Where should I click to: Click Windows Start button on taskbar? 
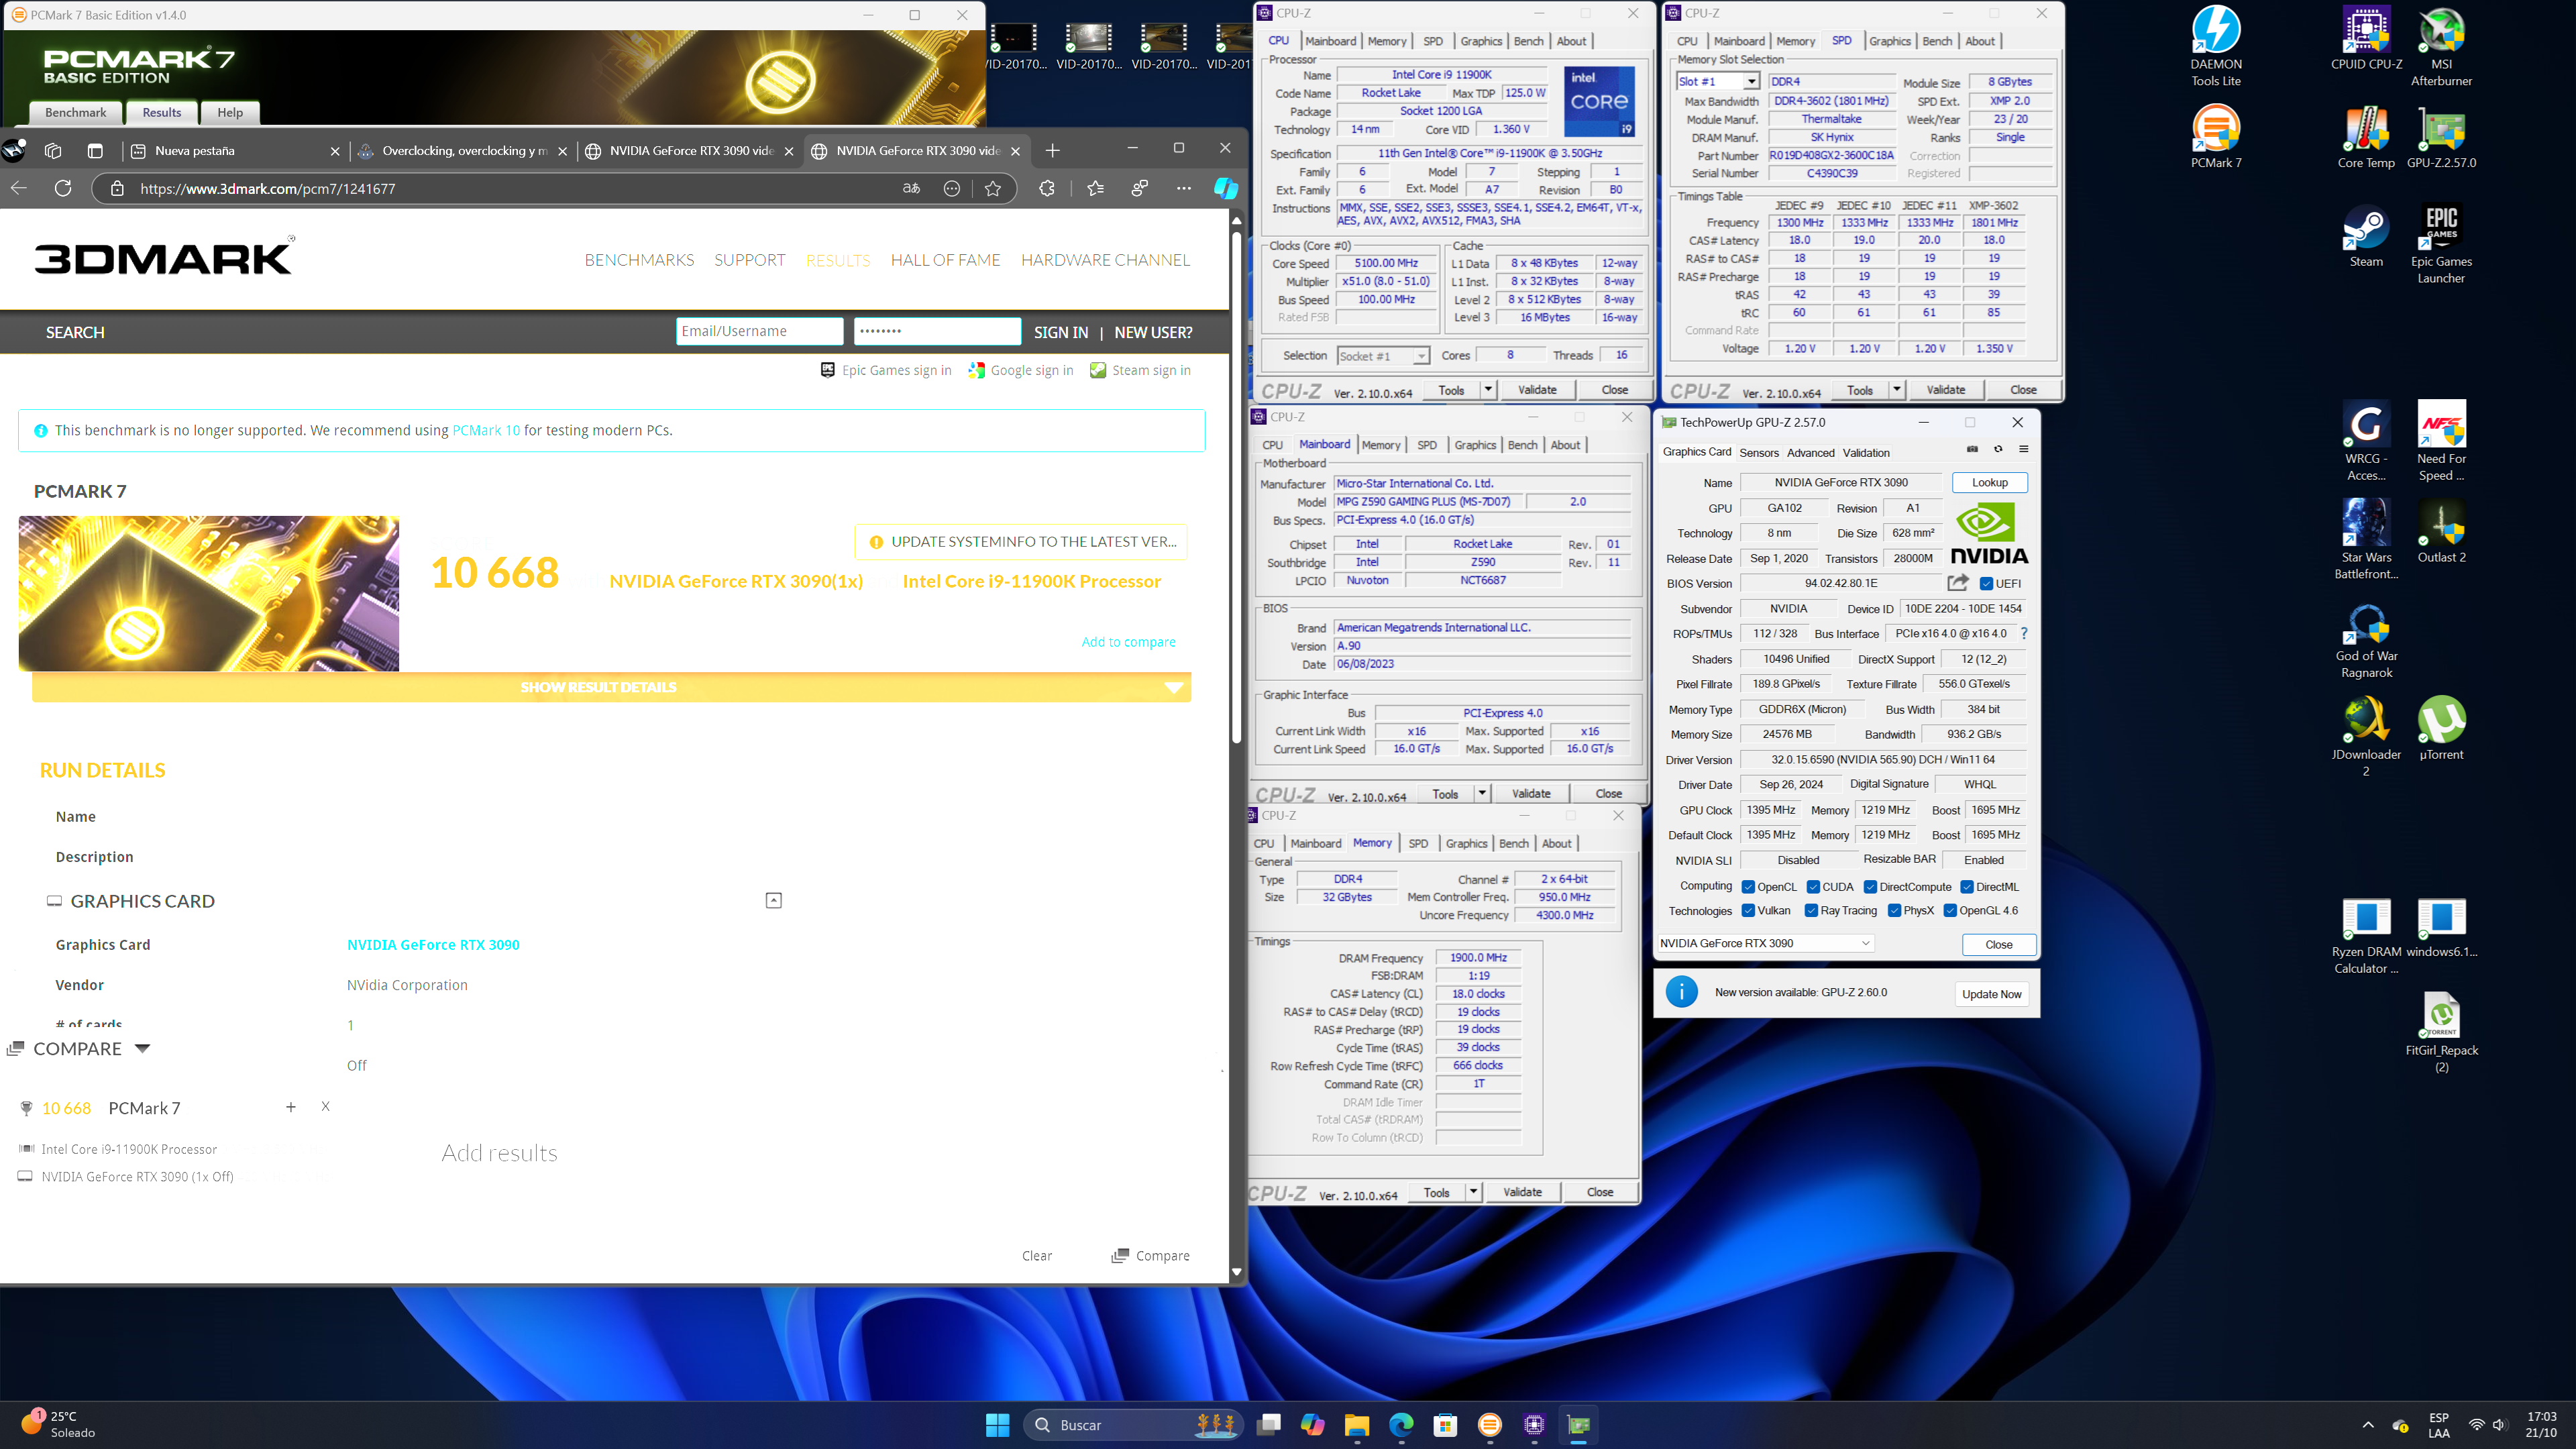997,1425
